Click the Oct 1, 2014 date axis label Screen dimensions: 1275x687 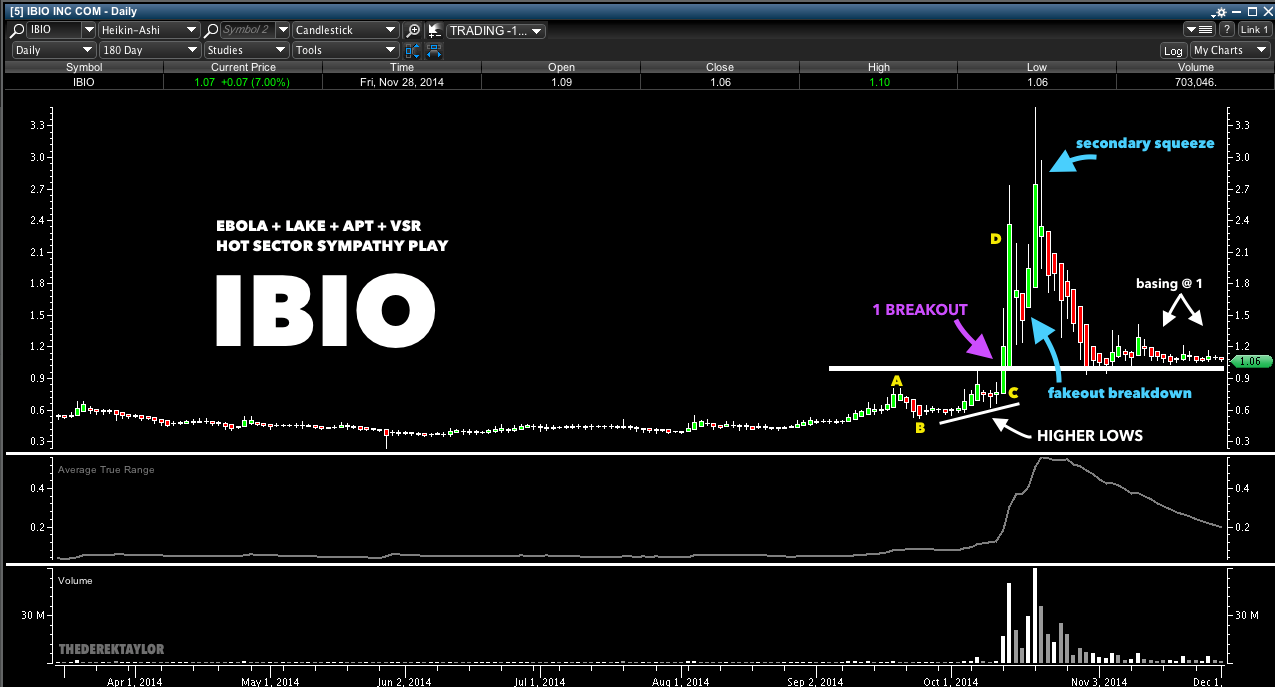pyautogui.click(x=950, y=681)
